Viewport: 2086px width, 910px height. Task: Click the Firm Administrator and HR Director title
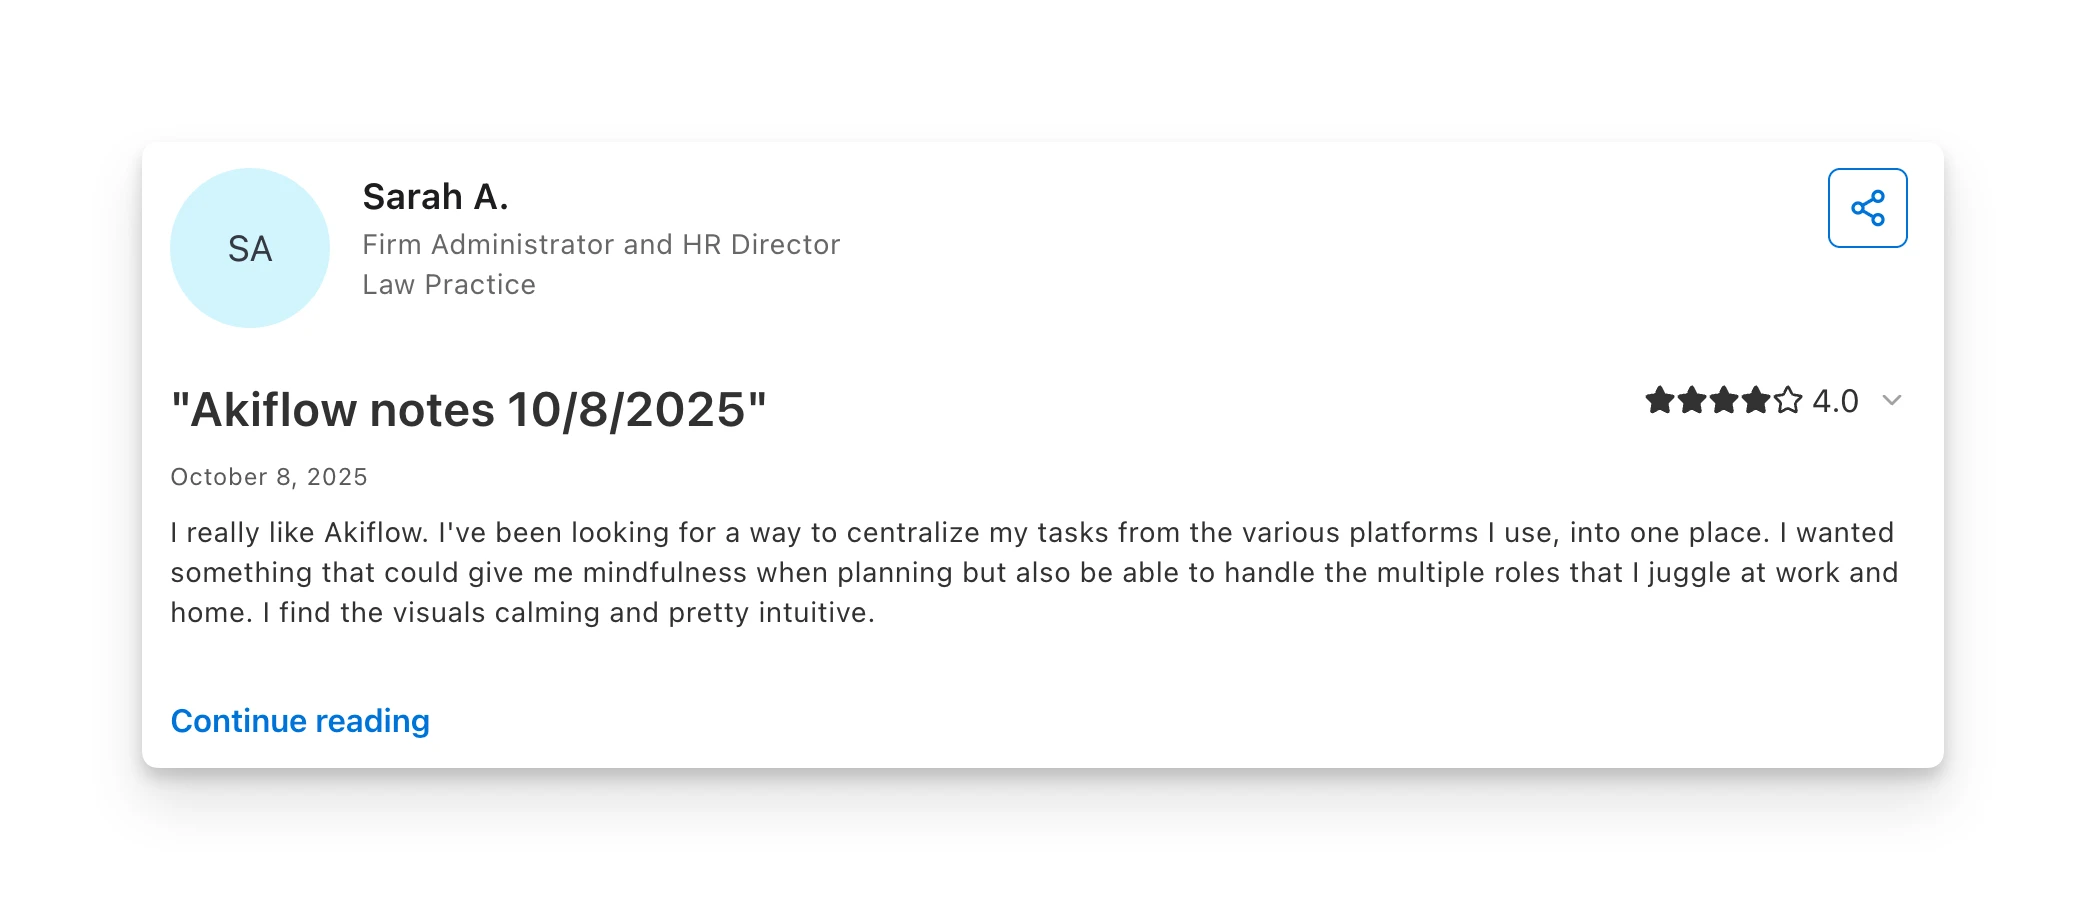point(601,245)
